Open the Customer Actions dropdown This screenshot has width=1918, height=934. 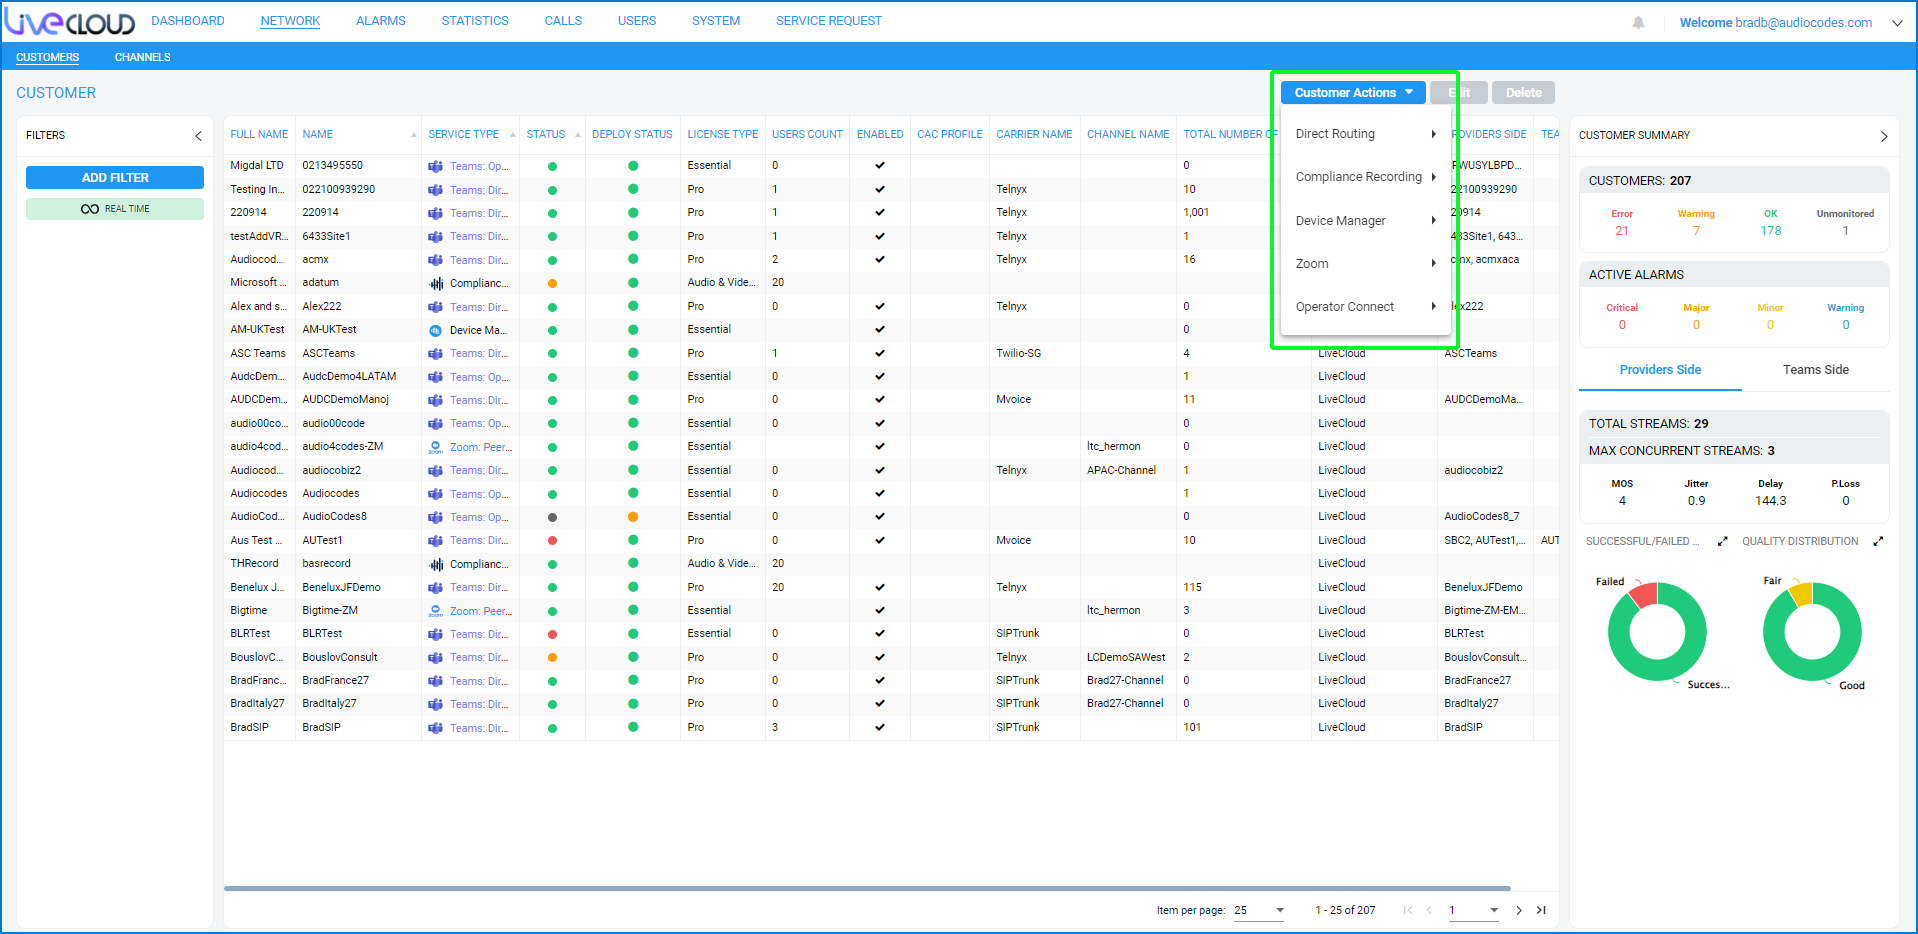[1353, 93]
